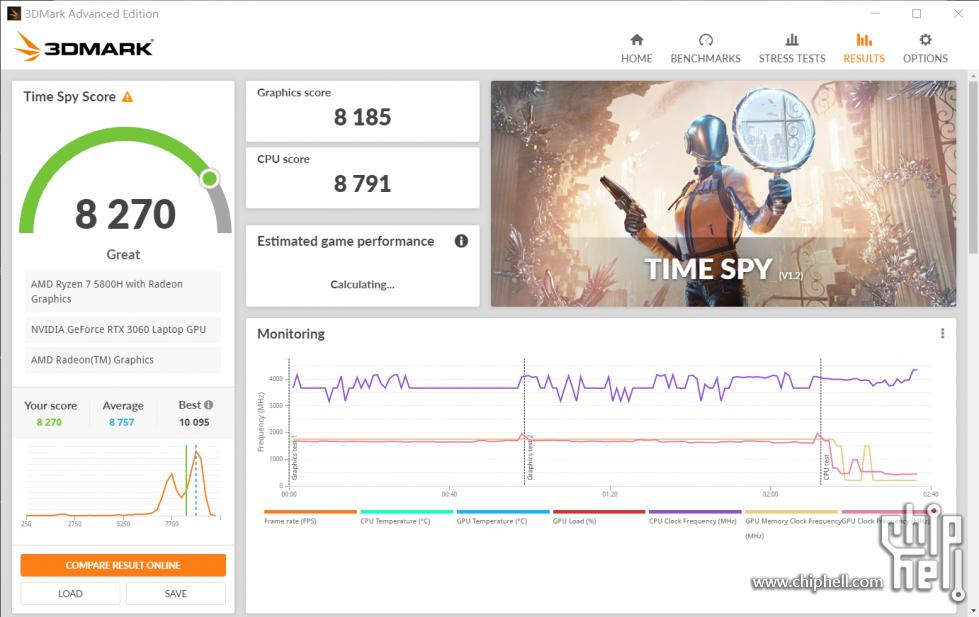The width and height of the screenshot is (979, 617).
Task: Click the Graphics test 2 marker line
Action: [524, 422]
